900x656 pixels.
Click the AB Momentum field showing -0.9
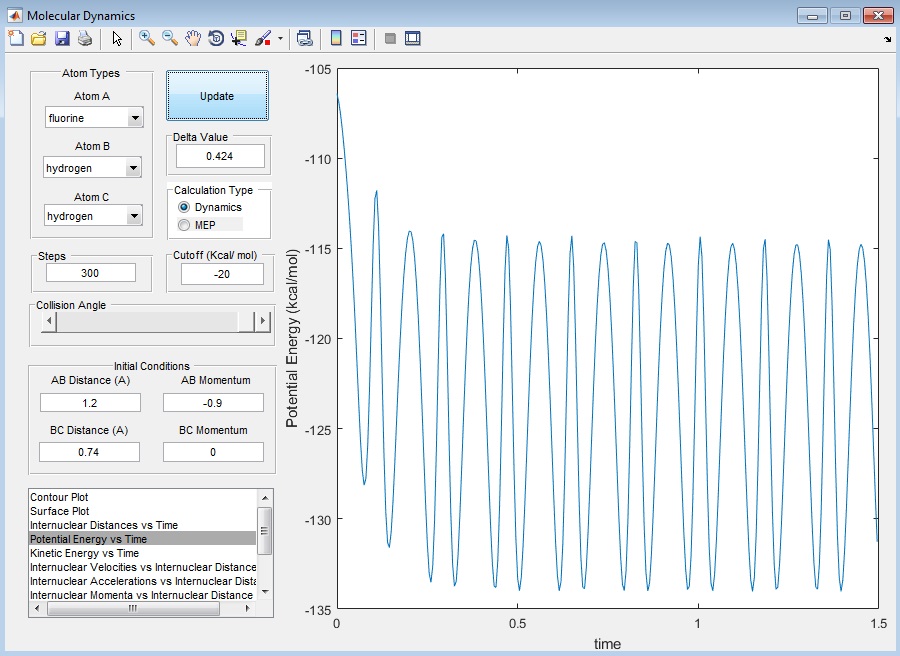(213, 403)
